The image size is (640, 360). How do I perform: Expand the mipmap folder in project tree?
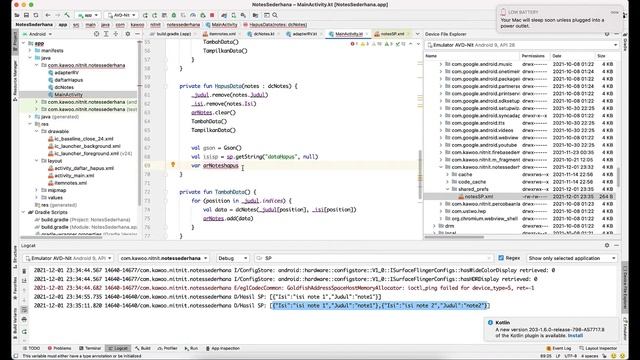tap(36, 190)
